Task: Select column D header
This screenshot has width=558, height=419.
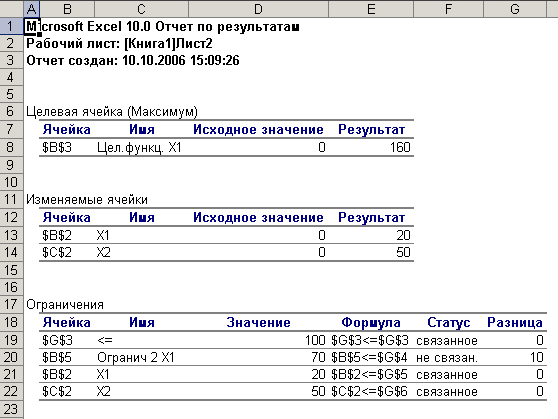Action: [258, 9]
